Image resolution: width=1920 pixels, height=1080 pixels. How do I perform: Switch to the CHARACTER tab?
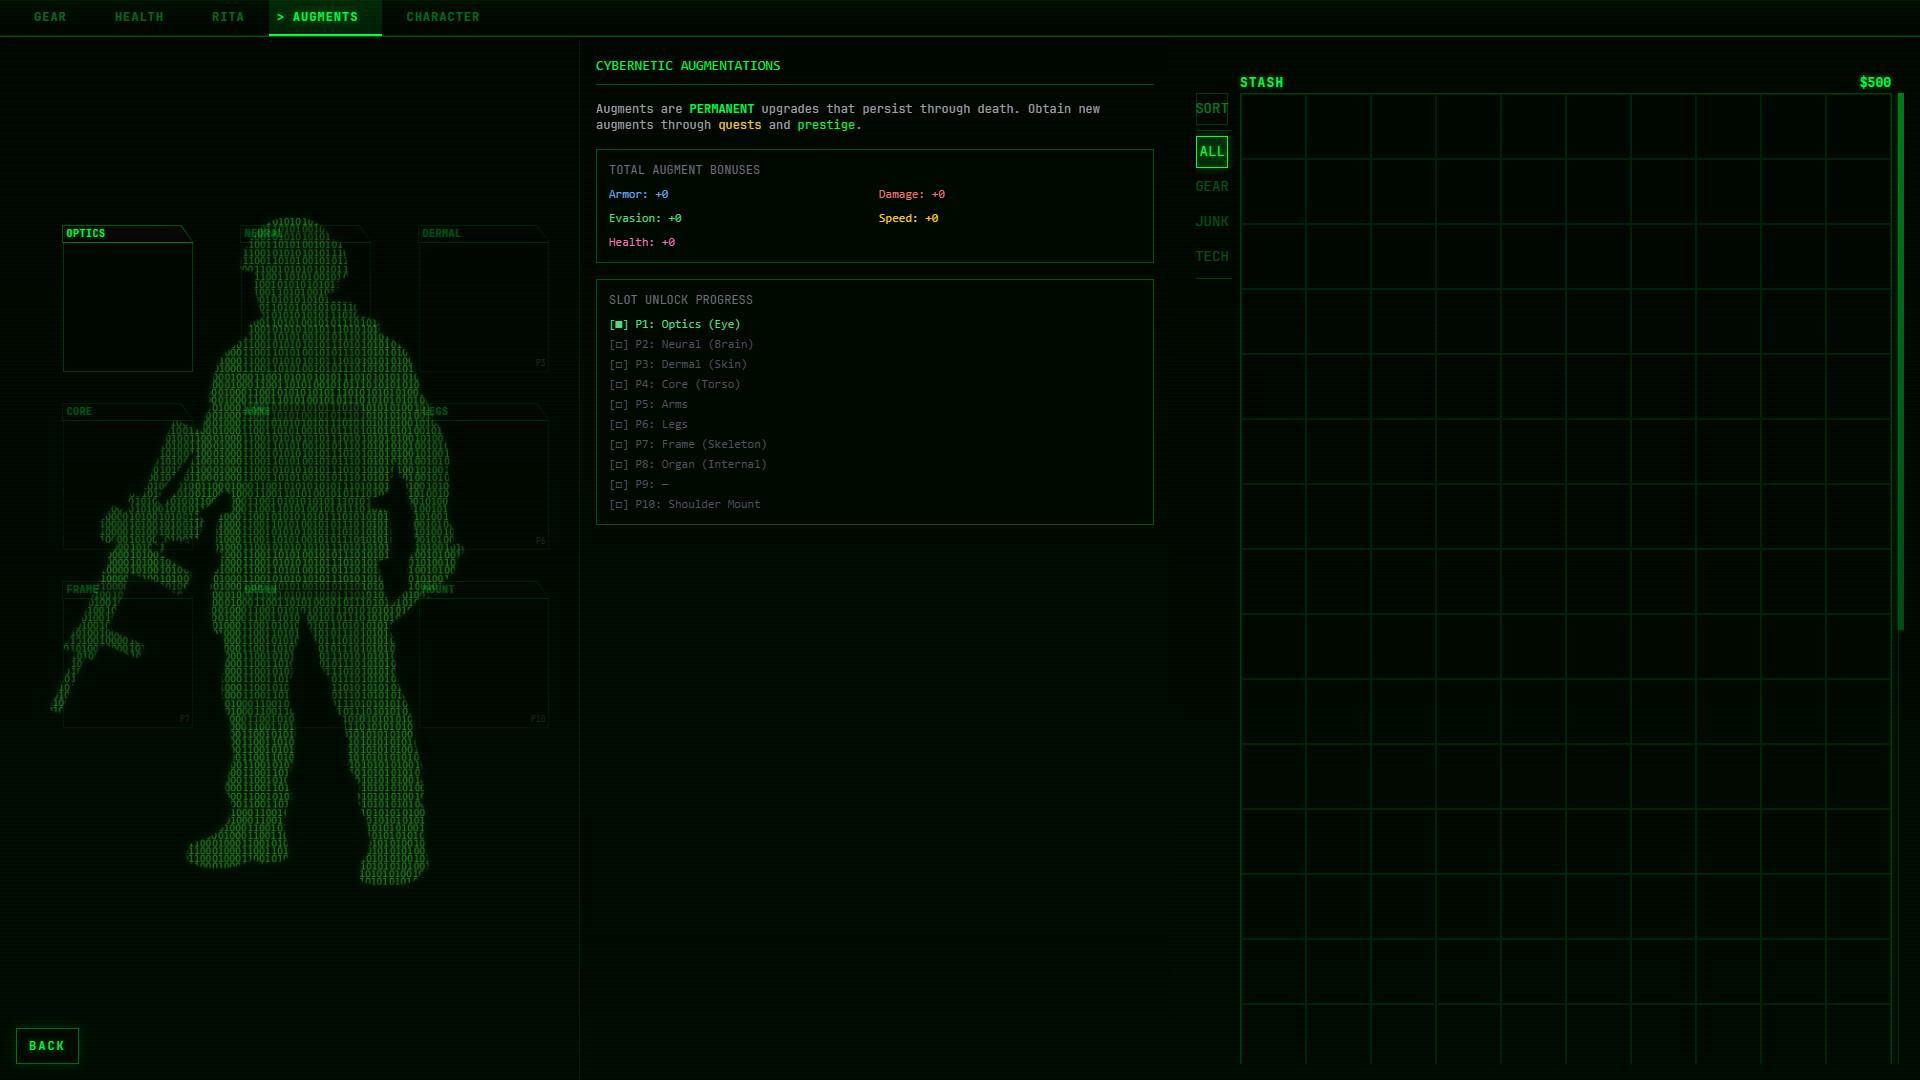click(x=443, y=16)
